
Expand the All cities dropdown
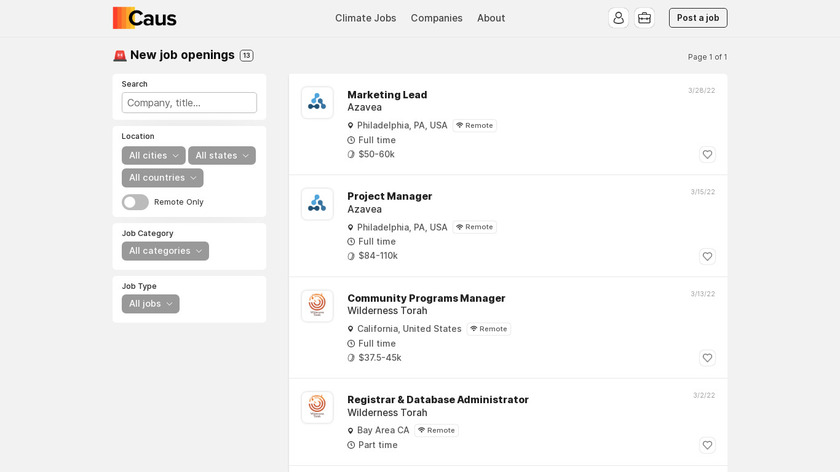[x=153, y=156]
